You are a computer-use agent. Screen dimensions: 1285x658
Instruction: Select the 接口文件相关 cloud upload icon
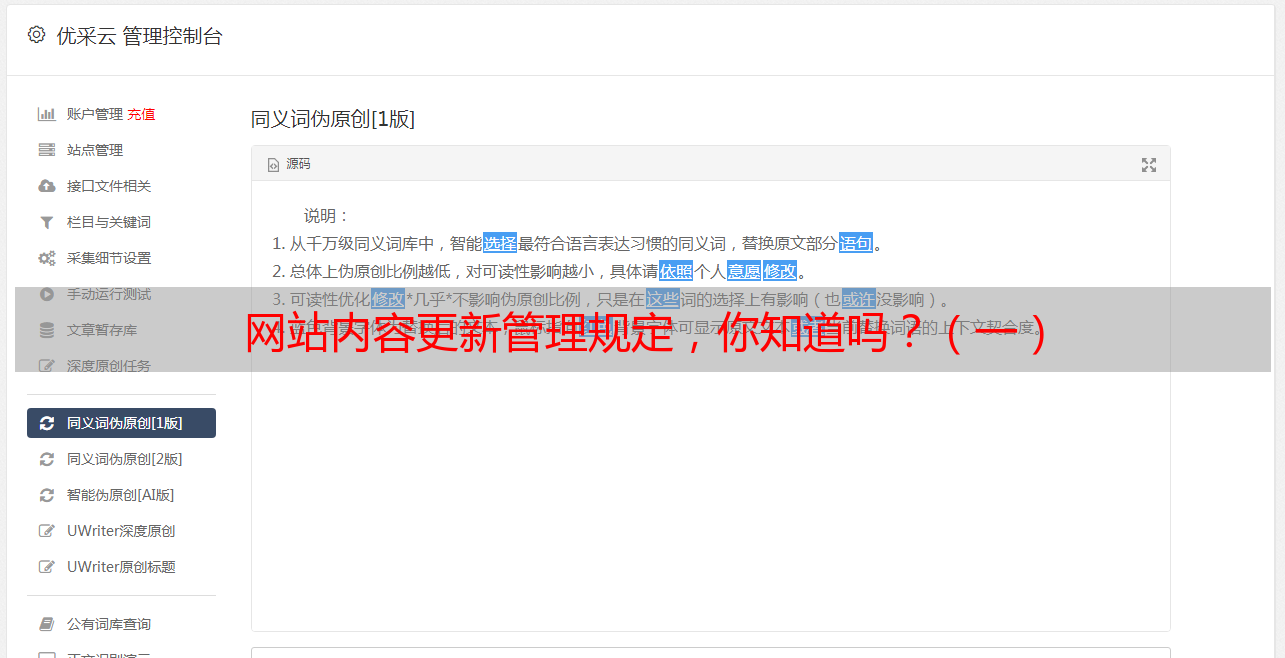[46, 186]
